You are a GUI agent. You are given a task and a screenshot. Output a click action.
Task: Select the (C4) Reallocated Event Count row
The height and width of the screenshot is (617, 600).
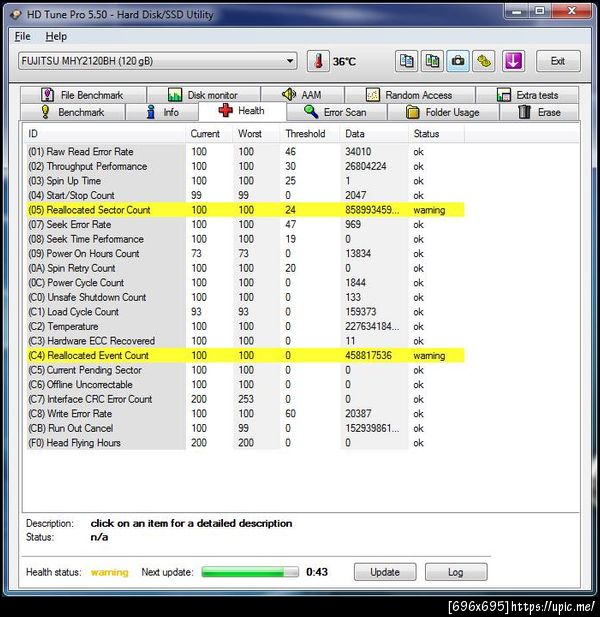click(246, 355)
